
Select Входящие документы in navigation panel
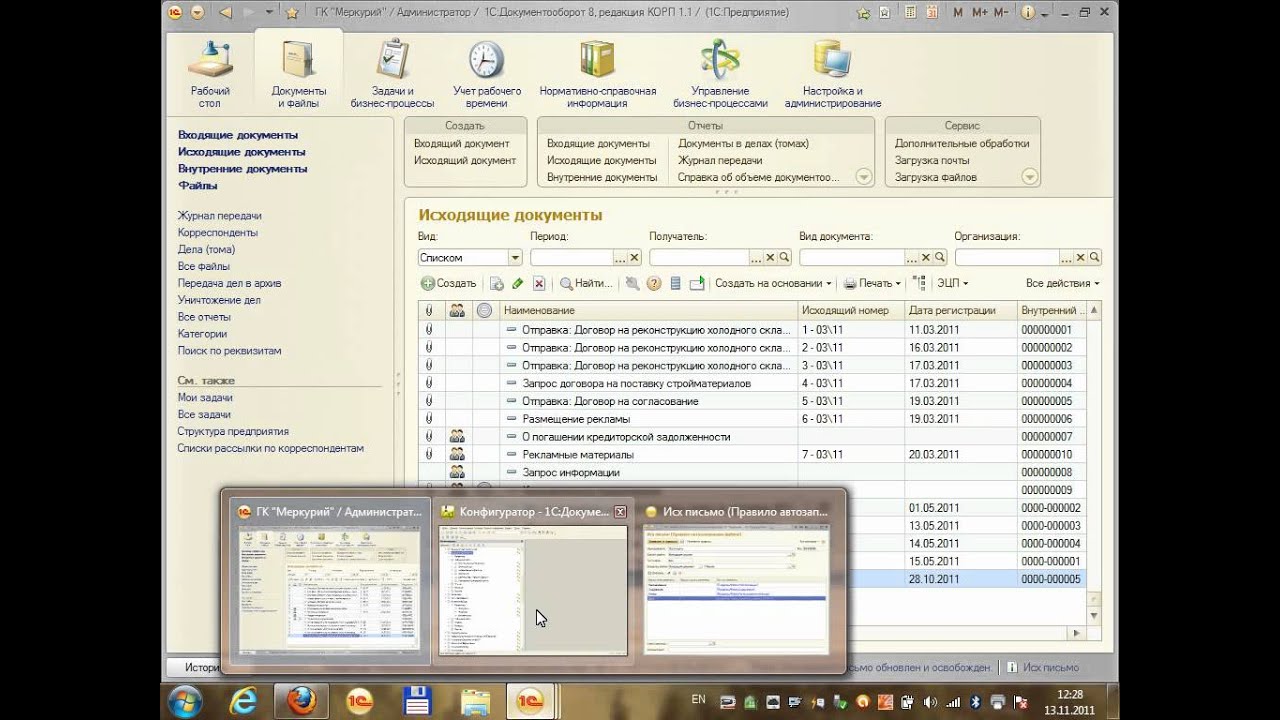pyautogui.click(x=238, y=134)
